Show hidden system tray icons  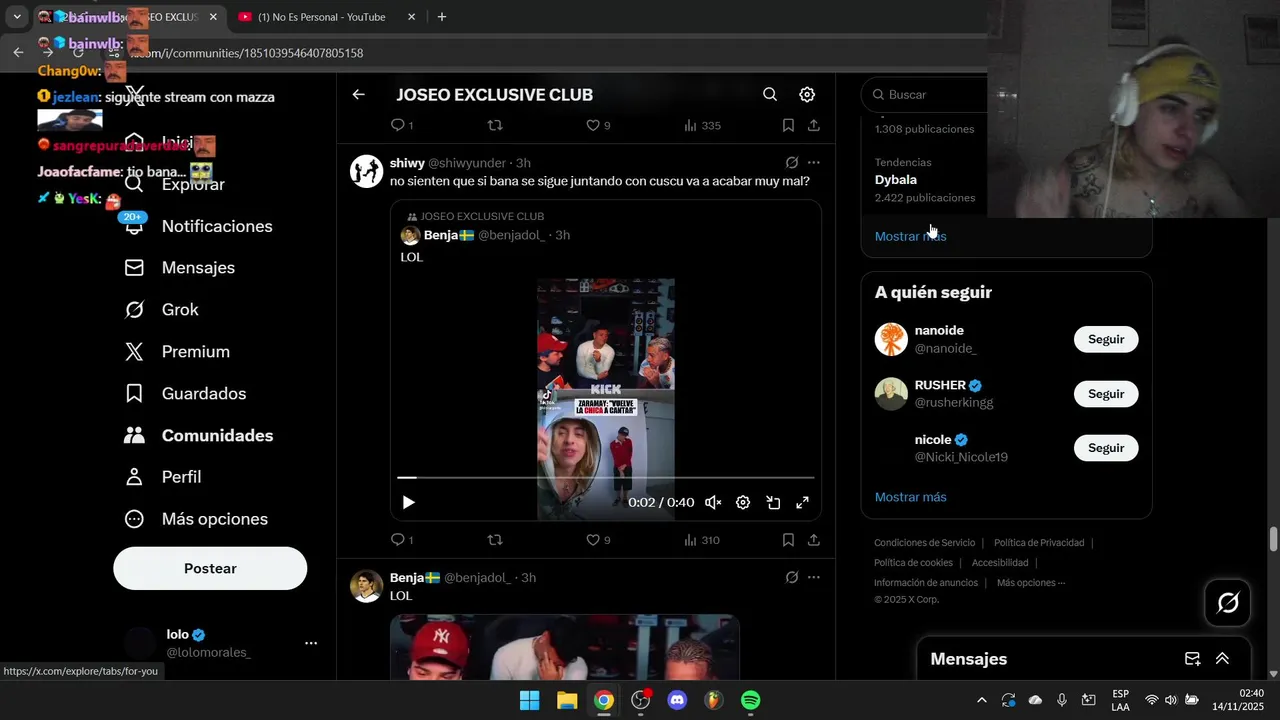981,701
